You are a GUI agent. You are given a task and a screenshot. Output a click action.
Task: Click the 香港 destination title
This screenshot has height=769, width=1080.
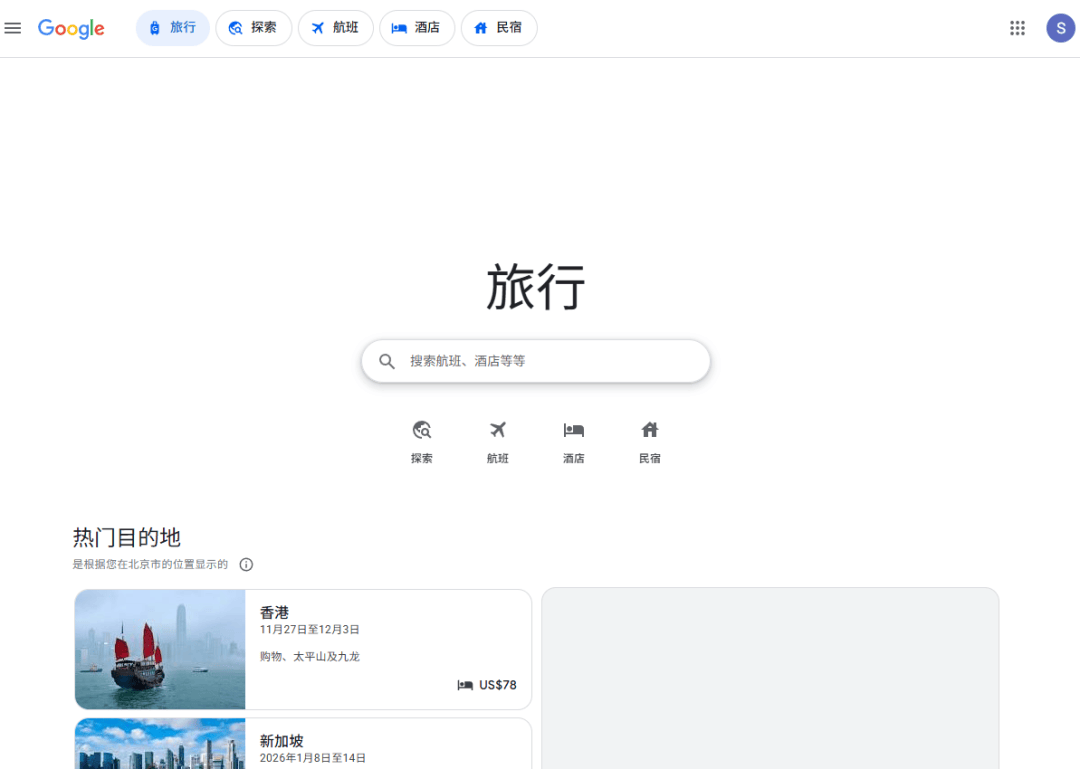pyautogui.click(x=274, y=612)
